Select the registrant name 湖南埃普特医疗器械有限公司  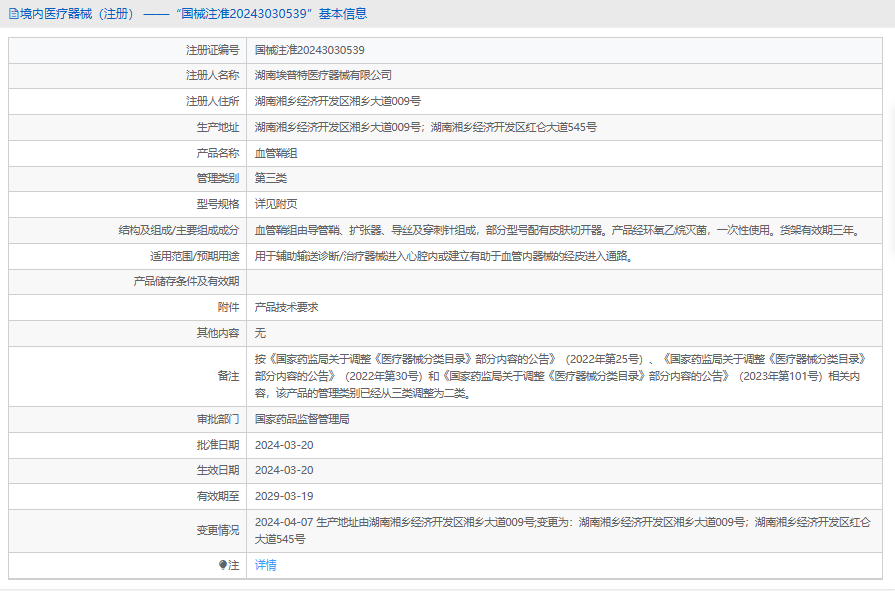[323, 75]
